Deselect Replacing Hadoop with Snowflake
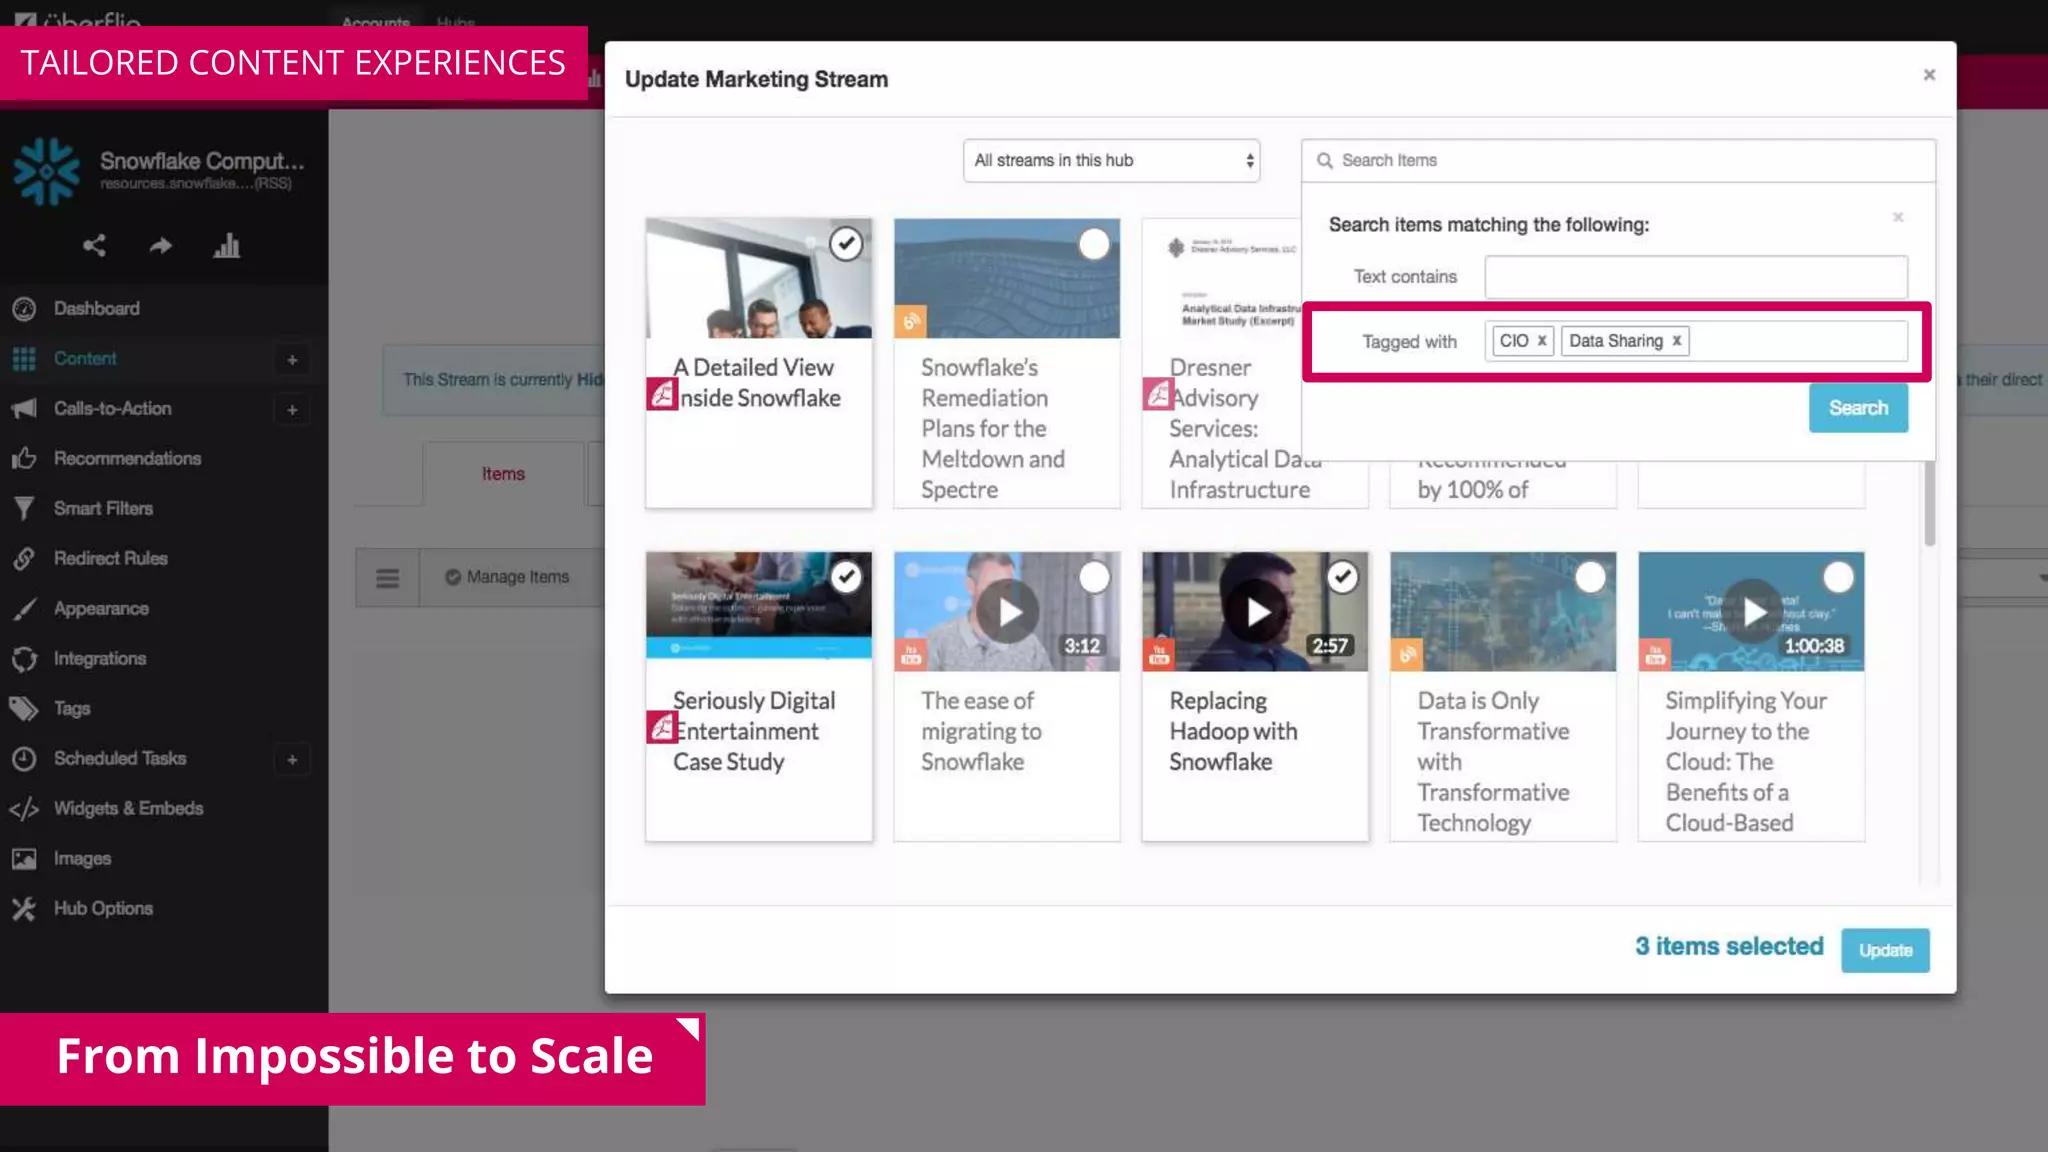The width and height of the screenshot is (2048, 1152). tap(1342, 576)
